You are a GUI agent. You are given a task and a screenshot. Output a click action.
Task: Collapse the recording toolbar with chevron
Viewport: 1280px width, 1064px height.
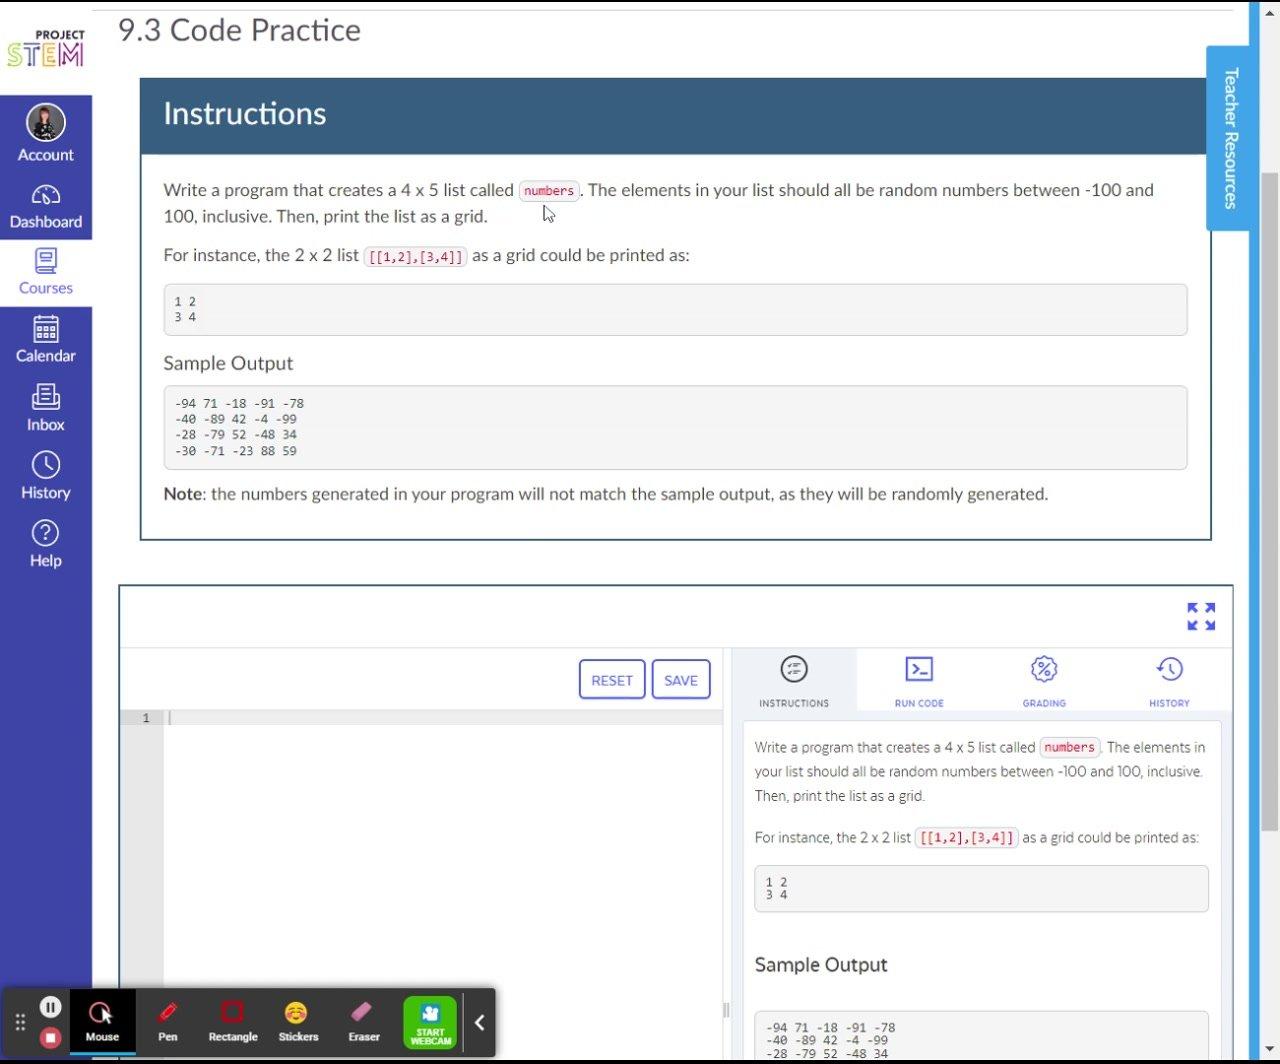click(480, 1022)
